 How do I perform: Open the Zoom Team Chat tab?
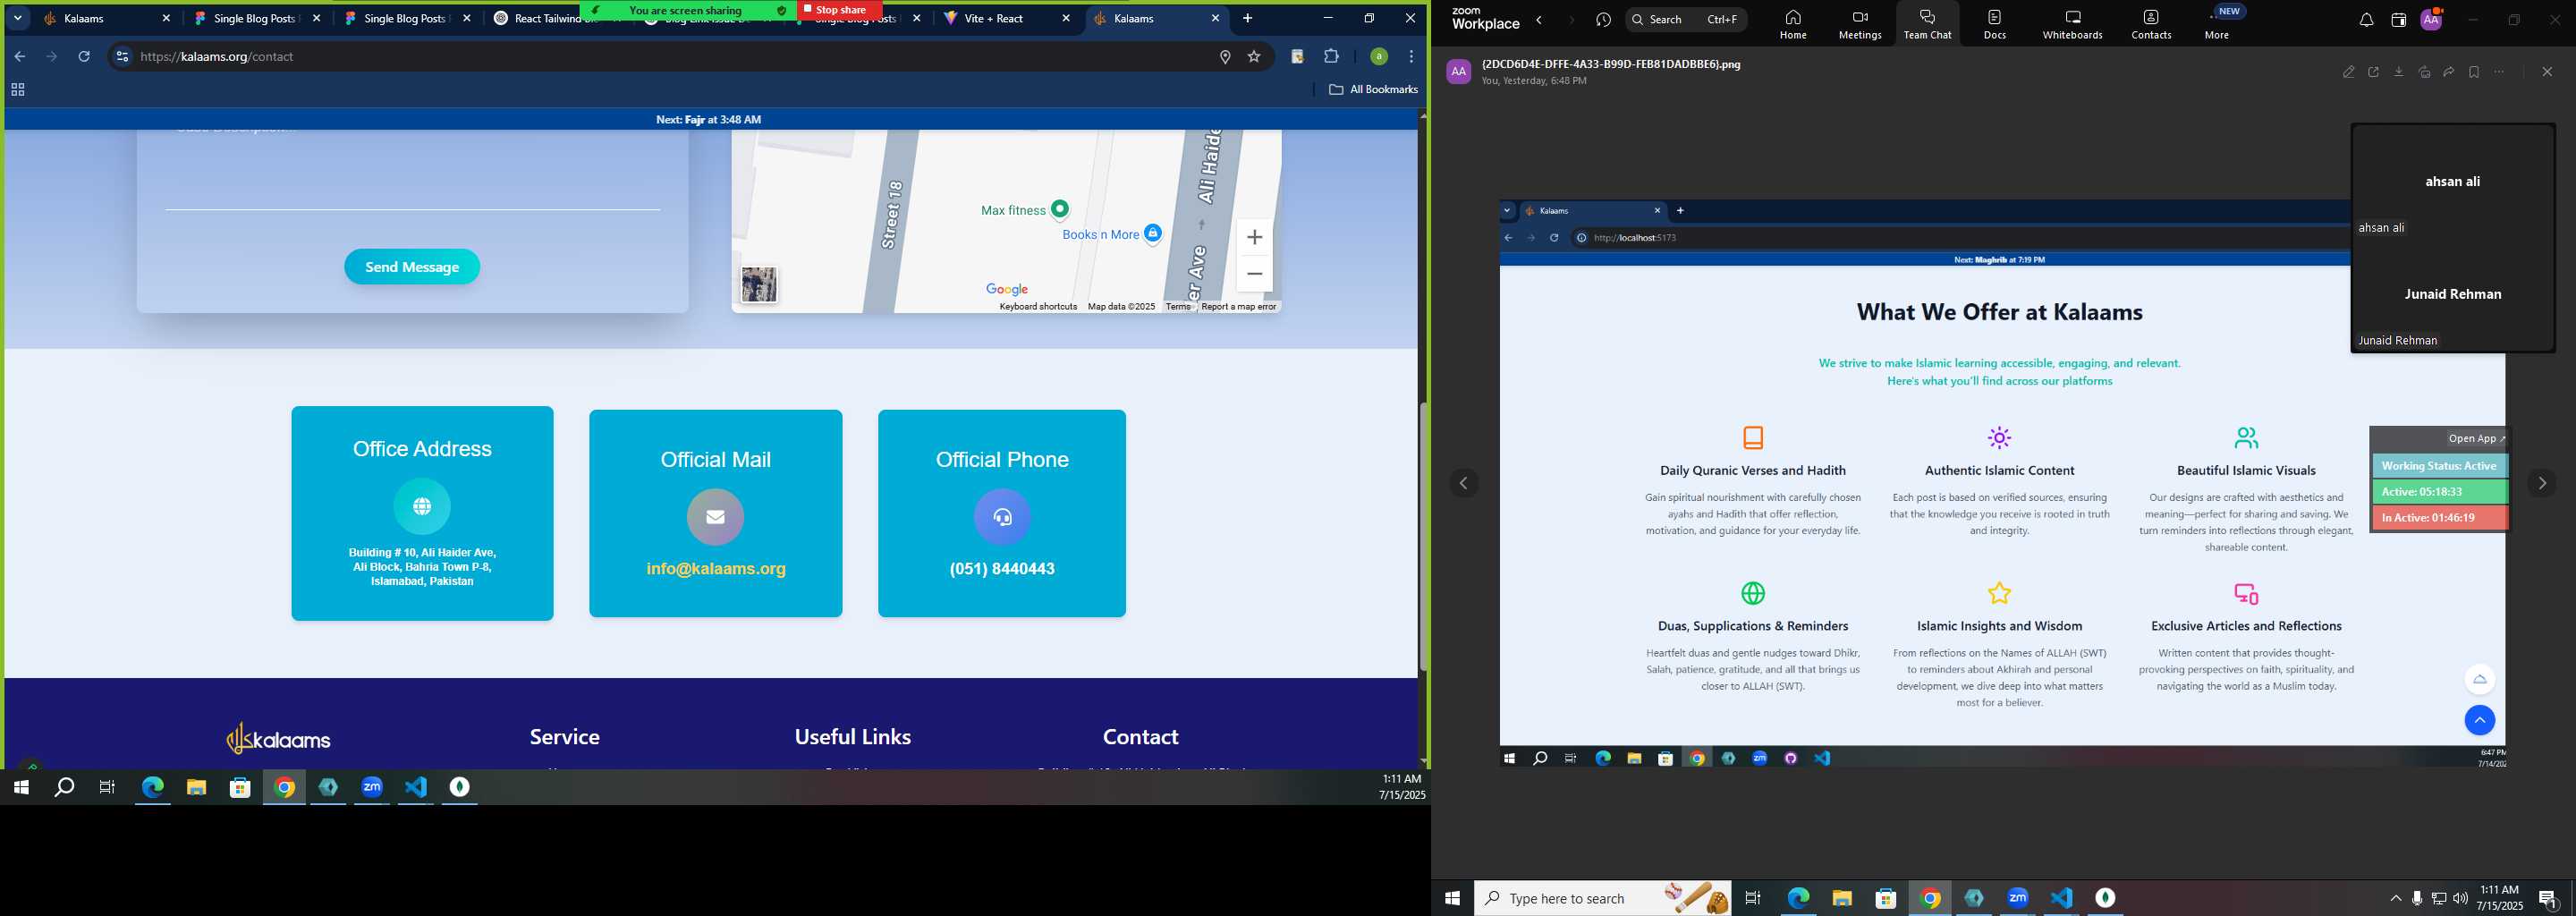[1927, 24]
